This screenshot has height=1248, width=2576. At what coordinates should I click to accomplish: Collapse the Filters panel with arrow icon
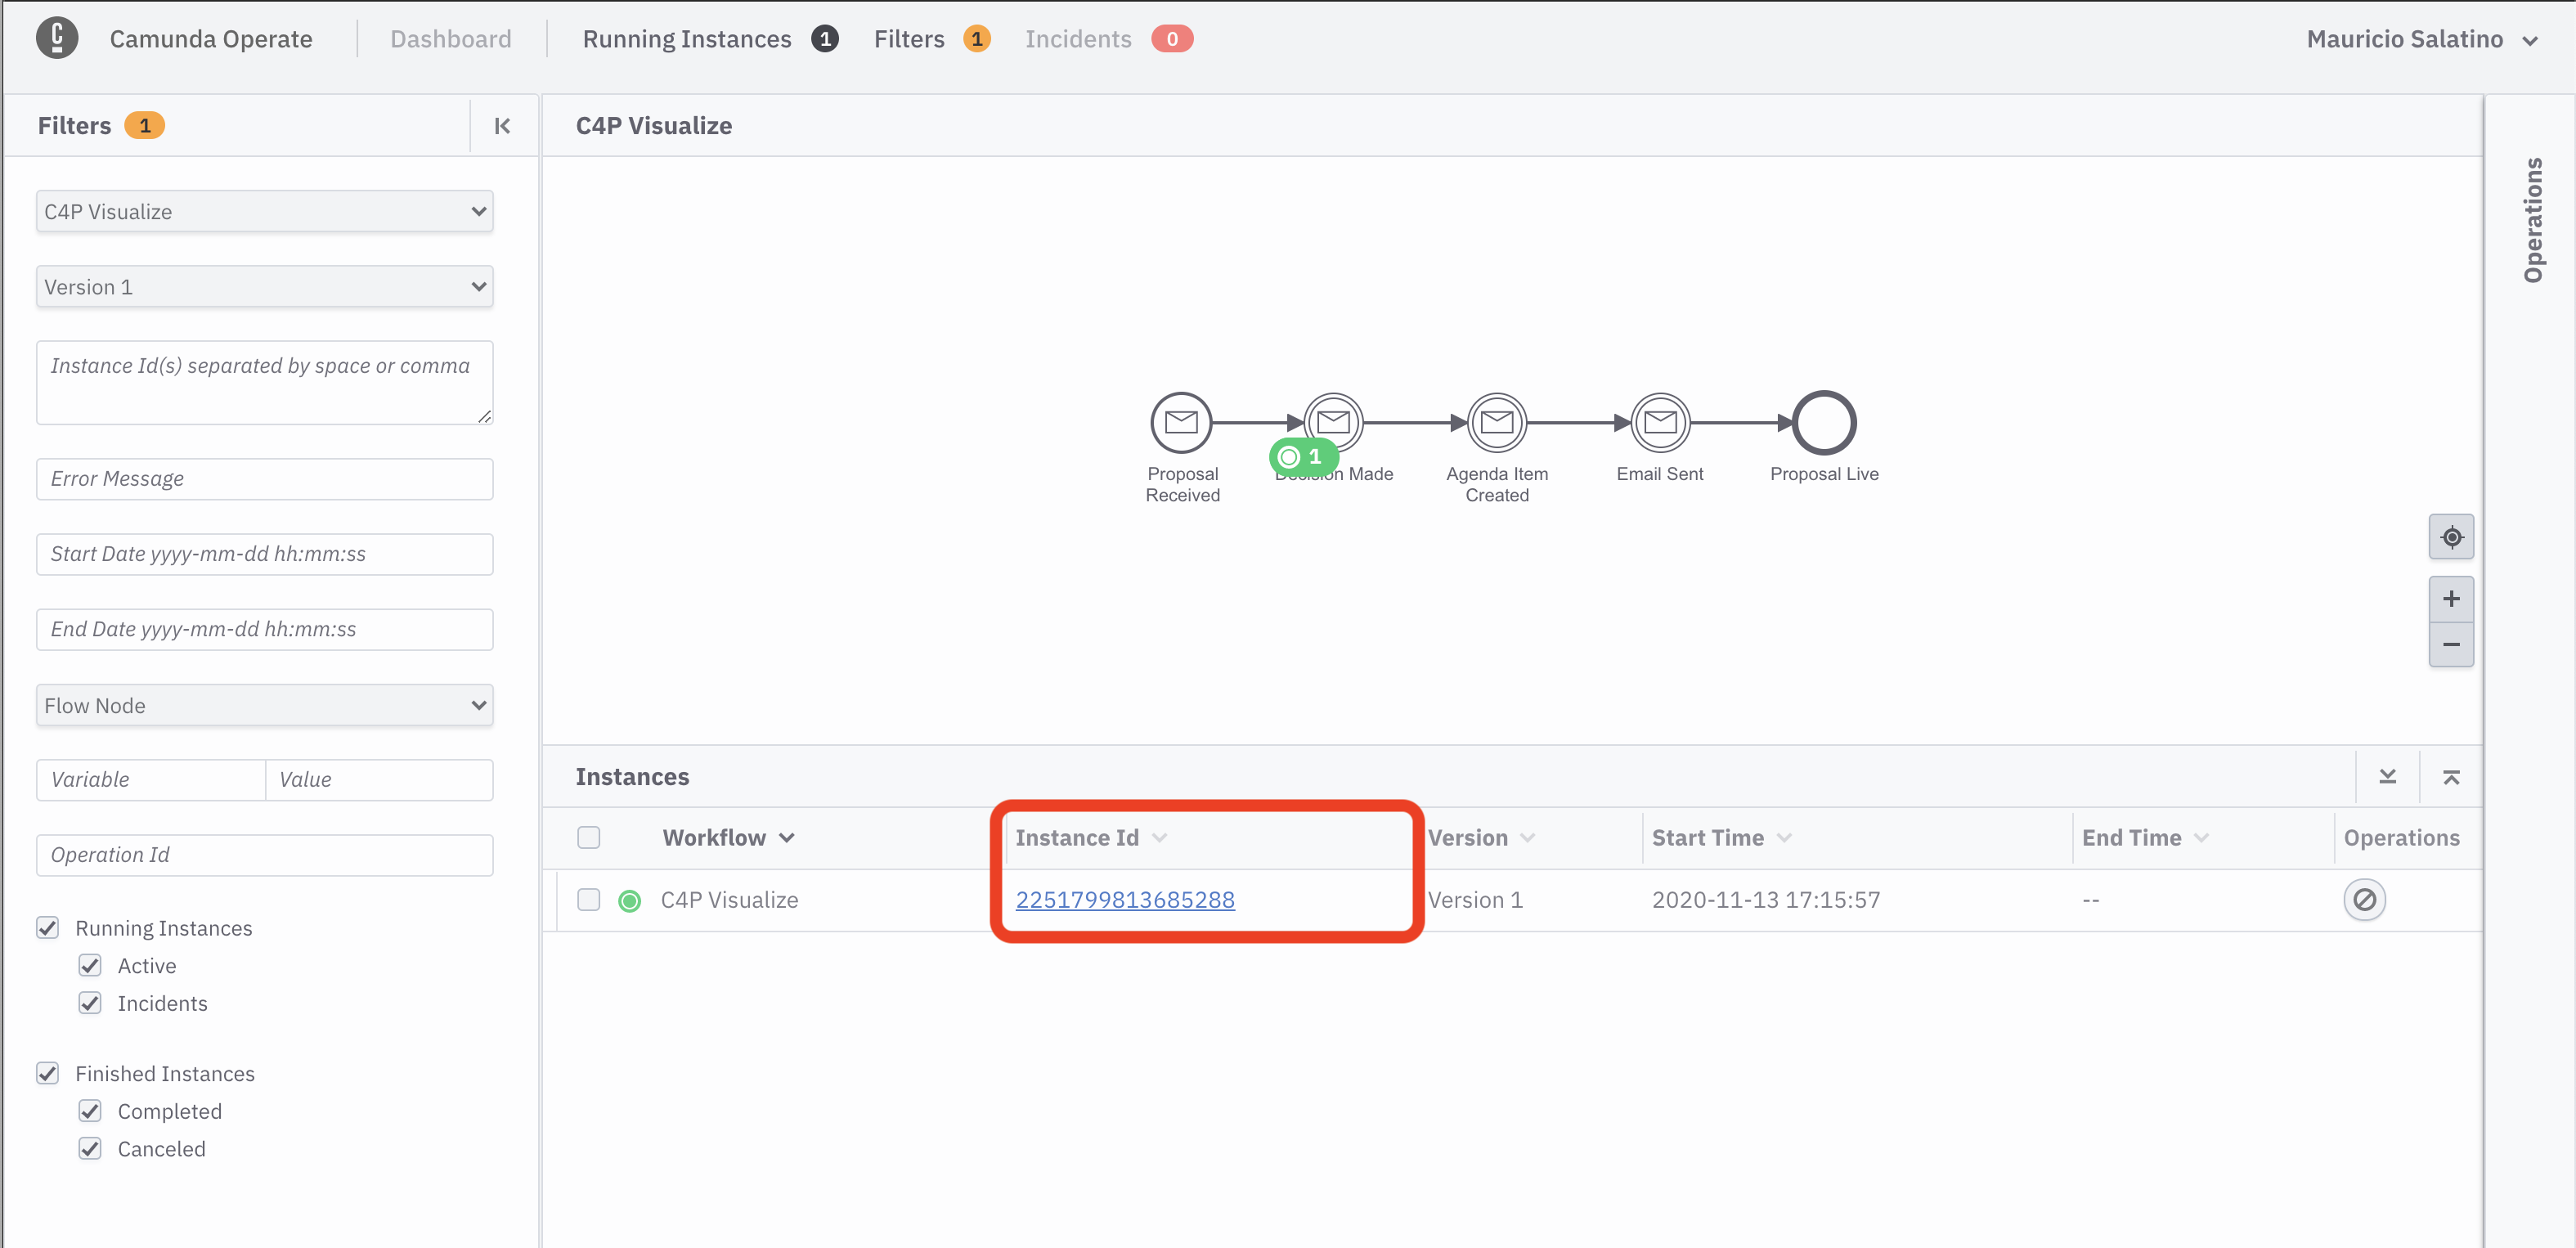[502, 126]
